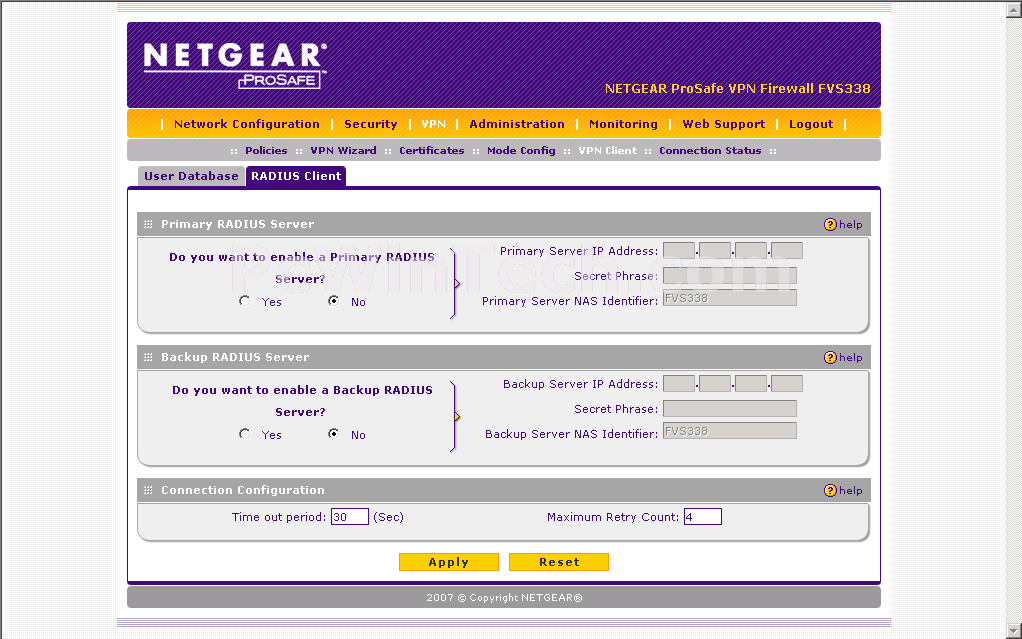
Task: Select No for Backup RADIUS Server
Action: pyautogui.click(x=334, y=434)
